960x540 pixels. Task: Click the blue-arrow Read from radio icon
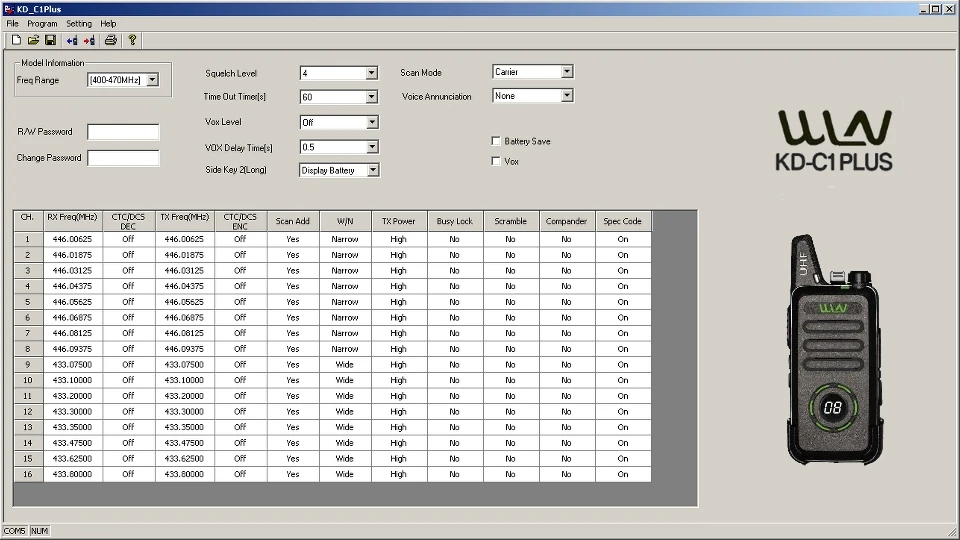(72, 40)
